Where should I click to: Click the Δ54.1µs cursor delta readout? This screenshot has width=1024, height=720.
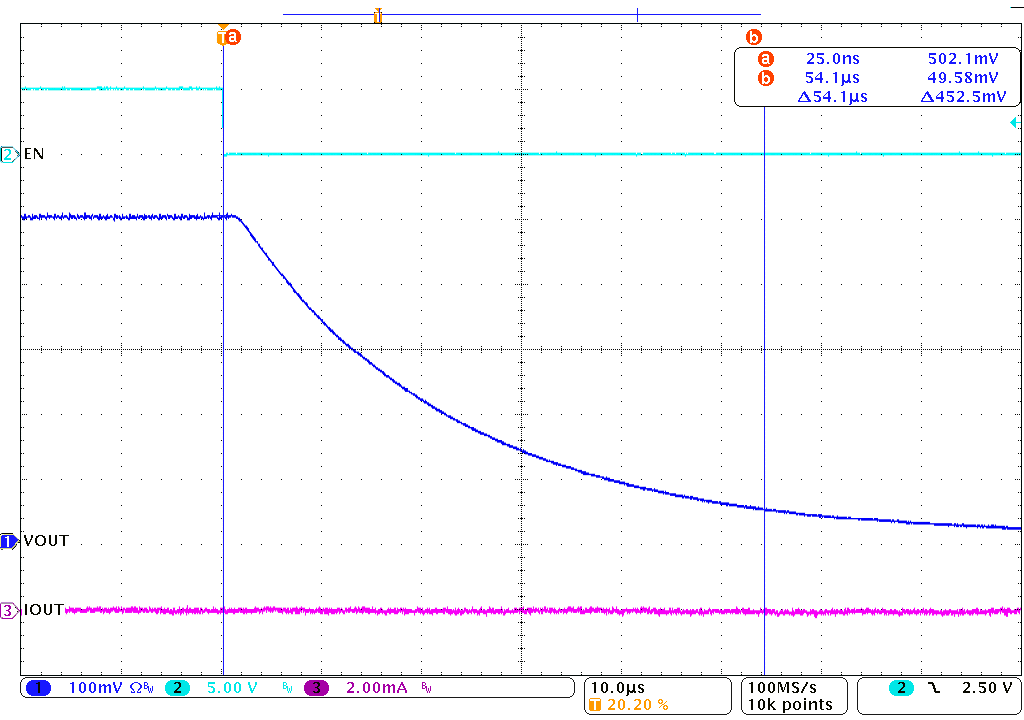tap(832, 96)
